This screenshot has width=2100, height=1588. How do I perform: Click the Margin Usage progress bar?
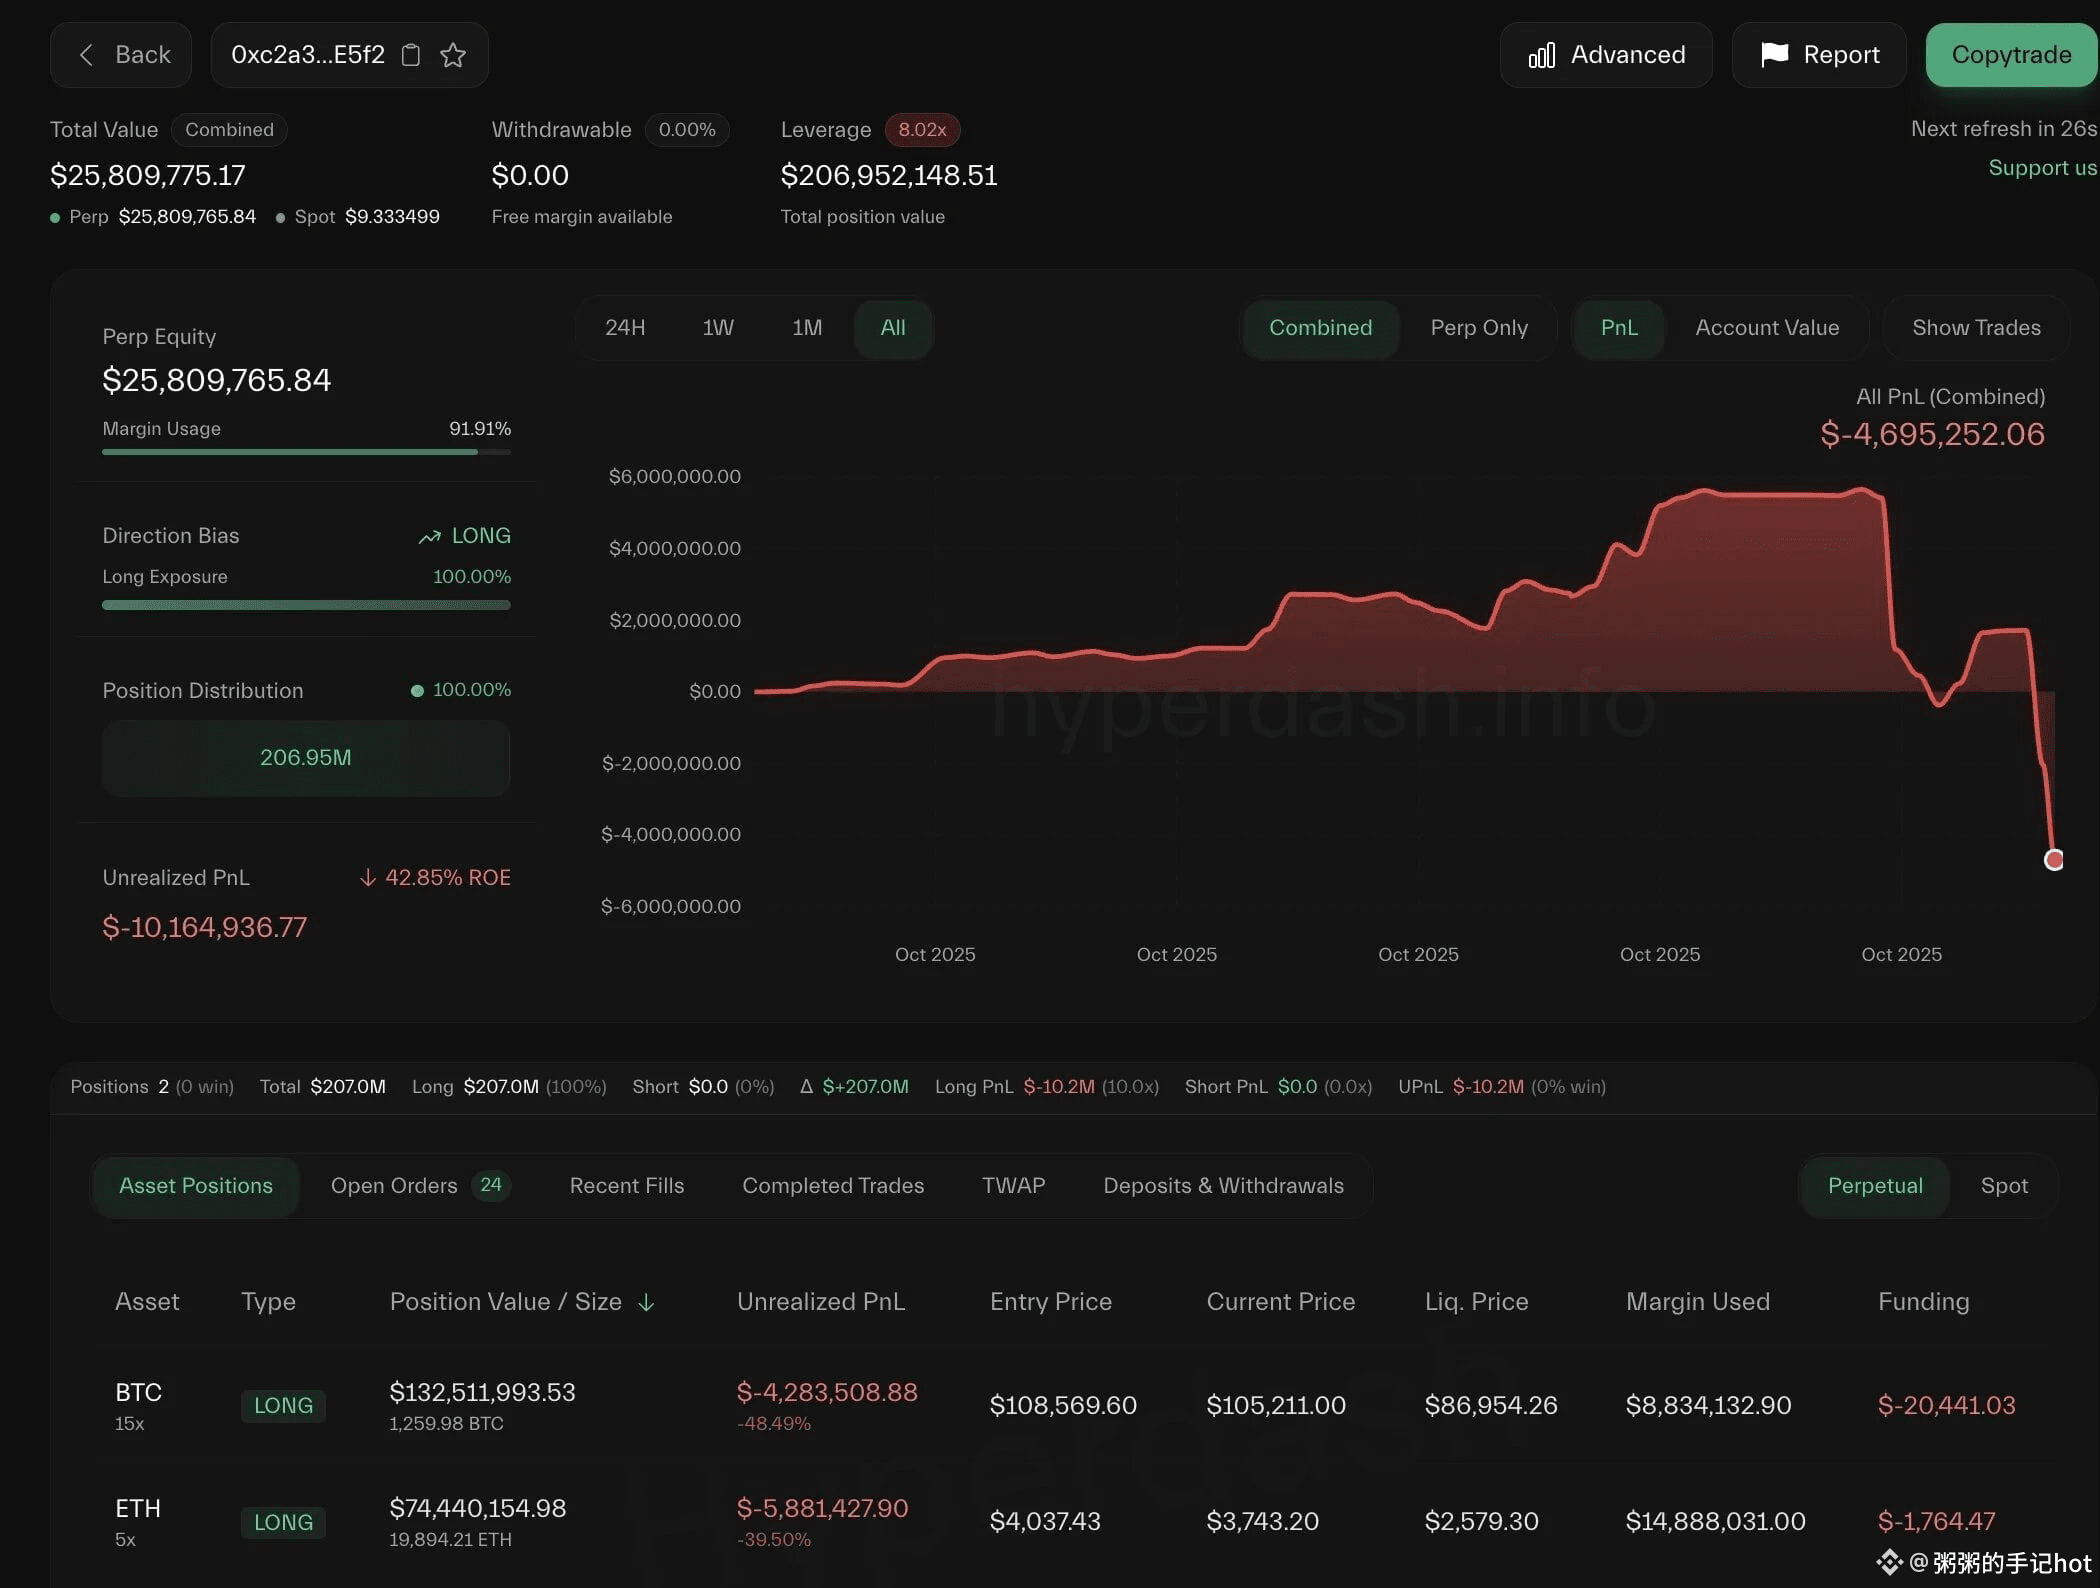[x=306, y=452]
